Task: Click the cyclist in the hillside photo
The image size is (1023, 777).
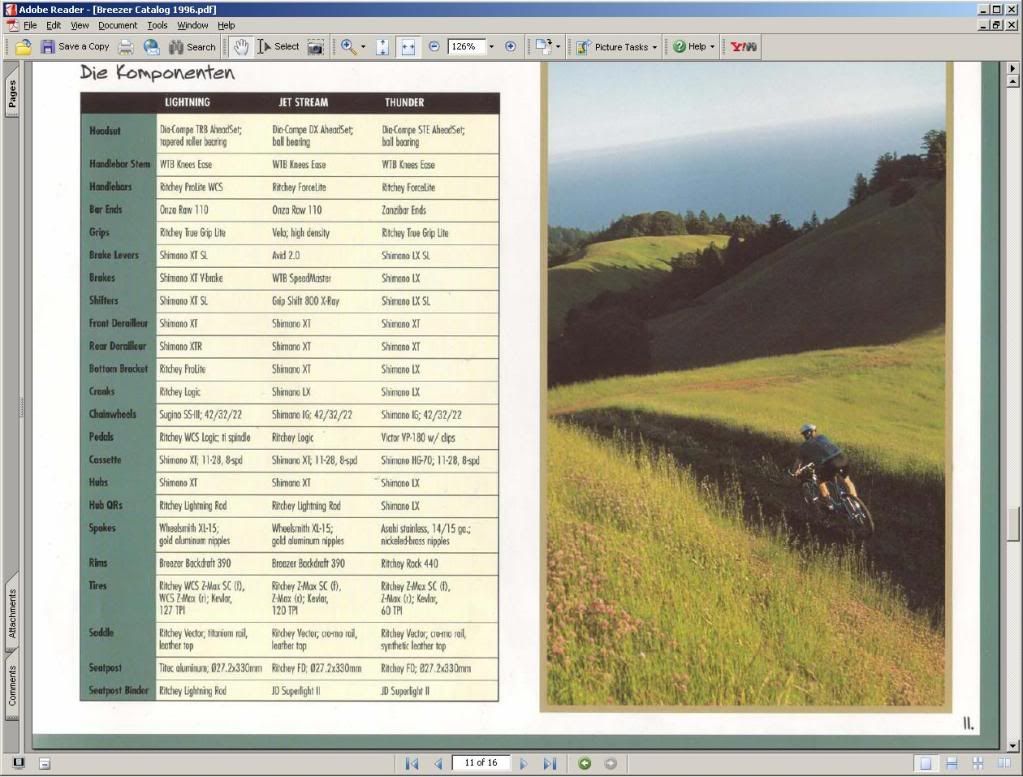Action: pos(832,480)
